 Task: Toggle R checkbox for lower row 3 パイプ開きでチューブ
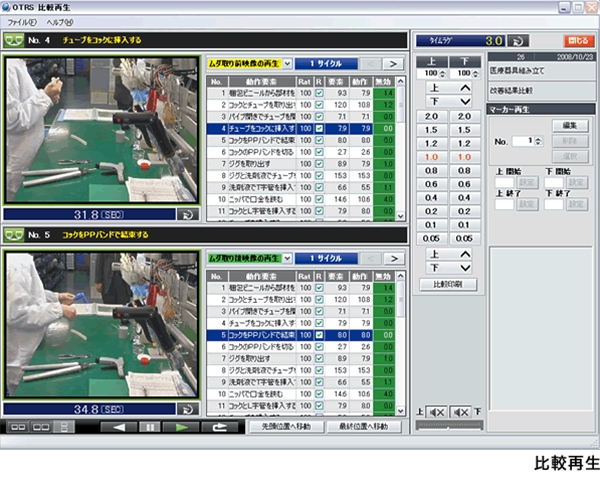click(319, 311)
